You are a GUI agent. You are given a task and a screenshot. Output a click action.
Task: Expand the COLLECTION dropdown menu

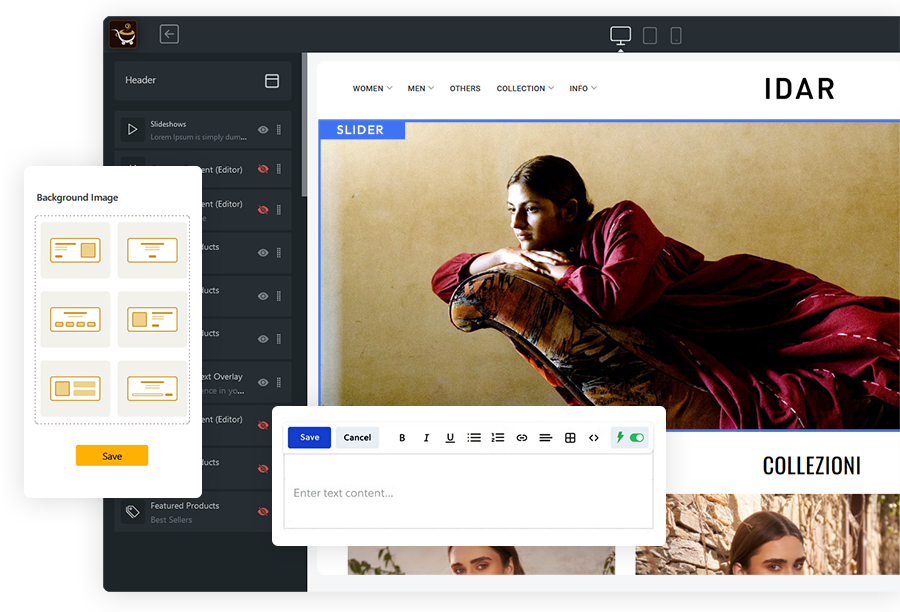(525, 89)
